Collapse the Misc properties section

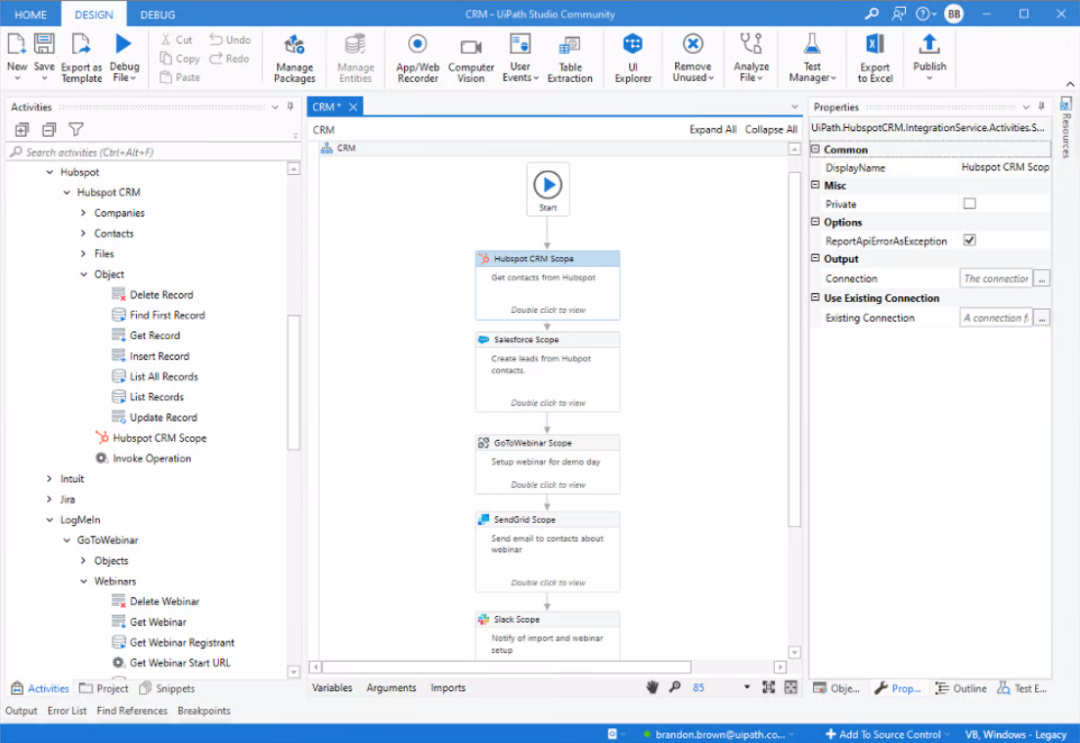(816, 185)
